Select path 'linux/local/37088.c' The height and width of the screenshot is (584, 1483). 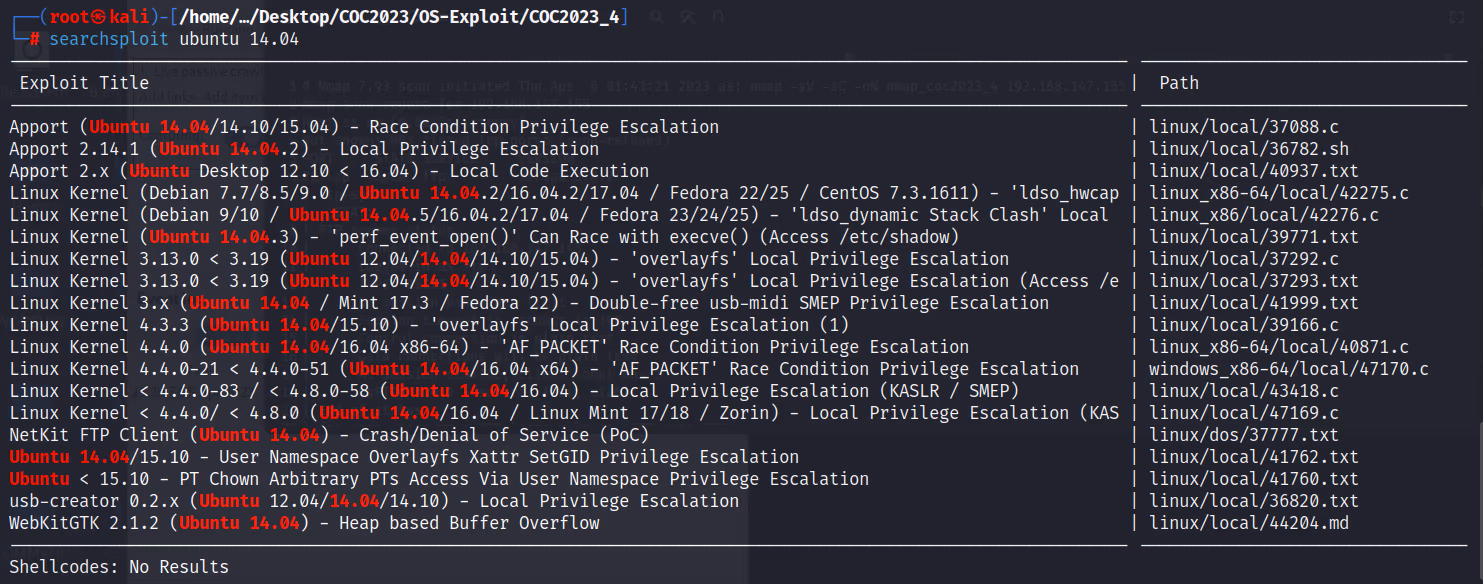click(x=1244, y=127)
